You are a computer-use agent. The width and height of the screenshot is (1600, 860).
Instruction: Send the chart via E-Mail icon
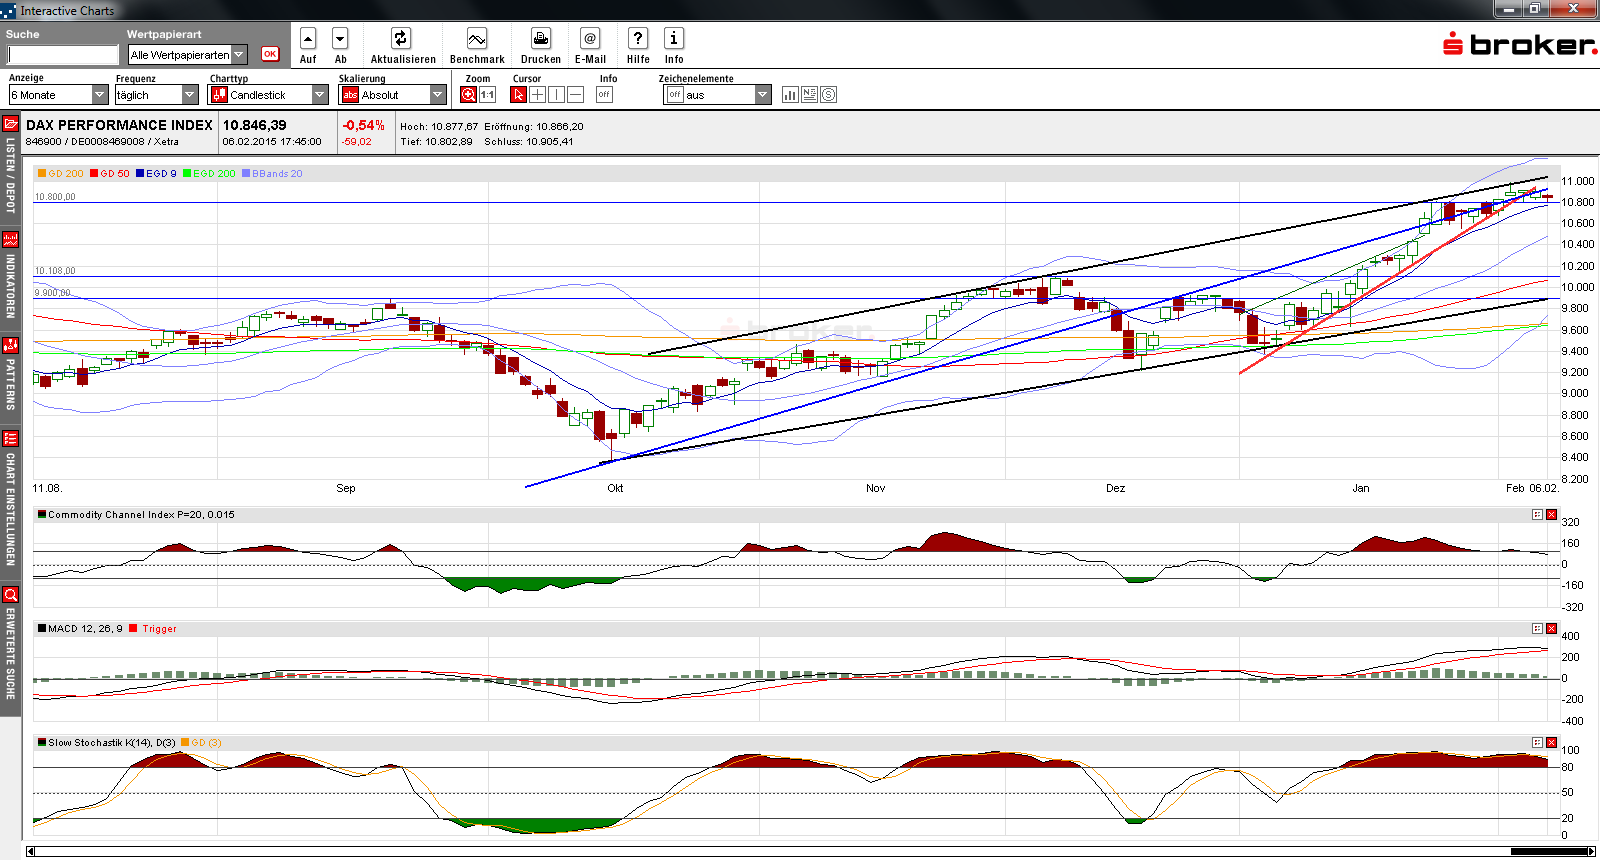pyautogui.click(x=590, y=39)
